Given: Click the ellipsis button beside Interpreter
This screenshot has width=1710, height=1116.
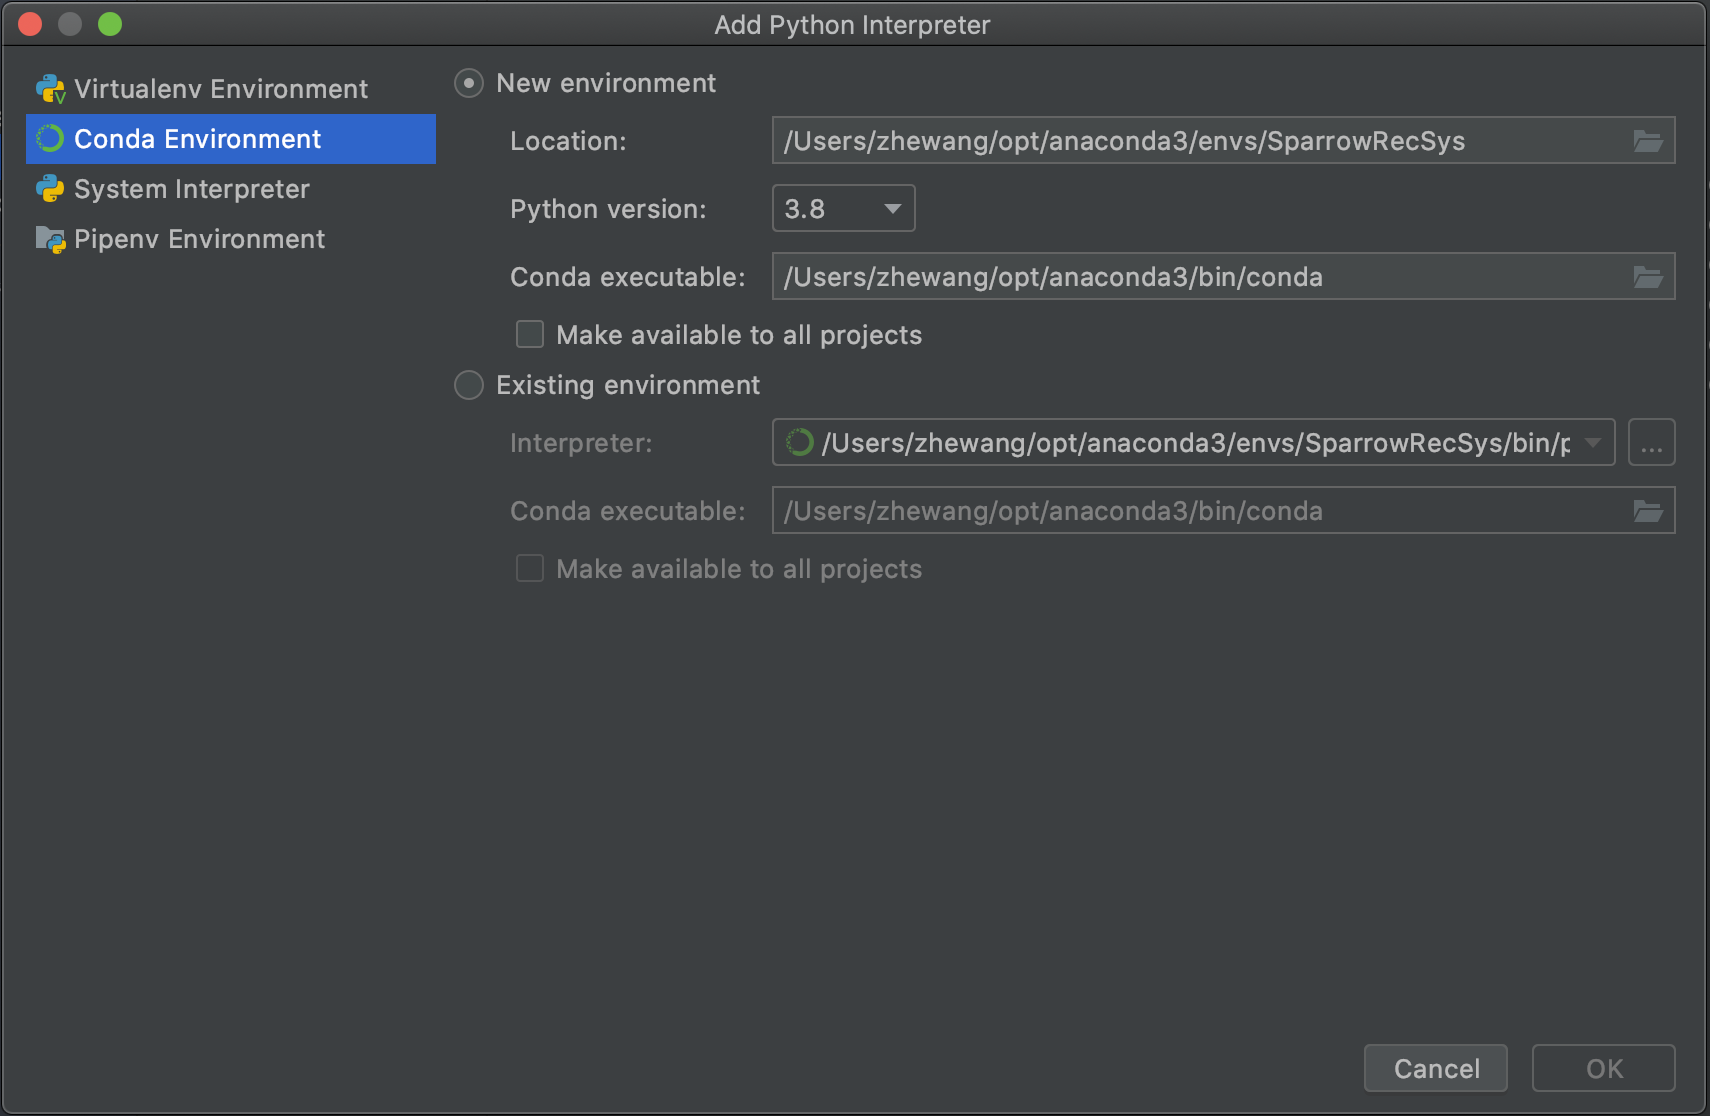Looking at the screenshot, I should tap(1652, 442).
